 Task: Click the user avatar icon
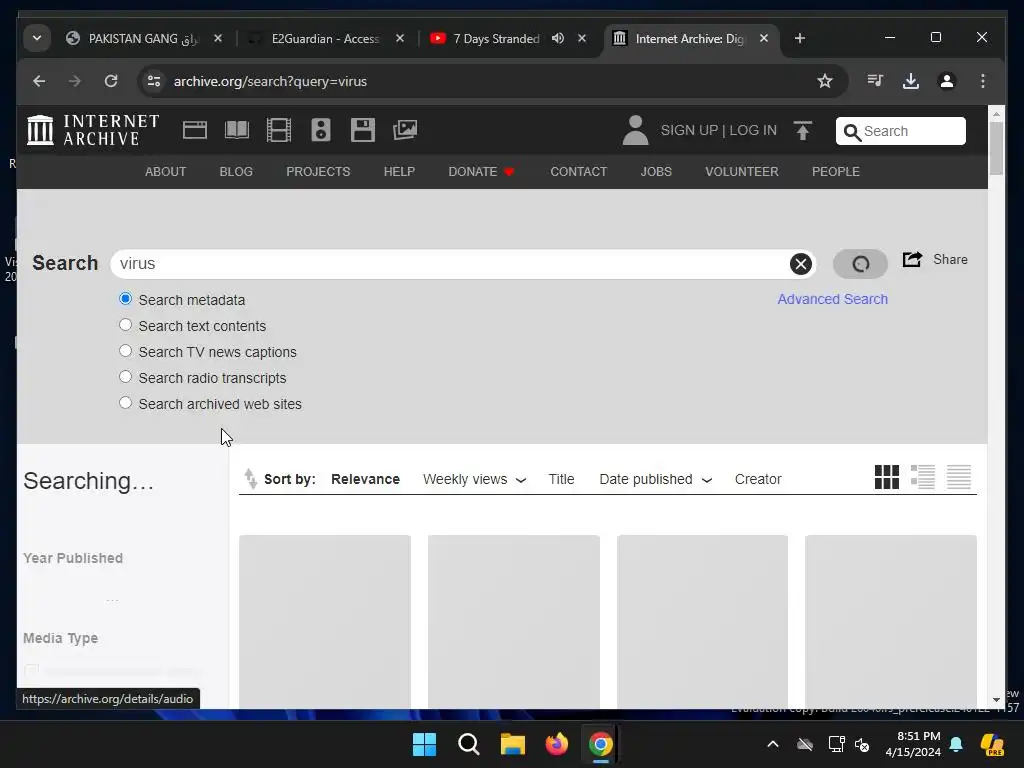(635, 130)
